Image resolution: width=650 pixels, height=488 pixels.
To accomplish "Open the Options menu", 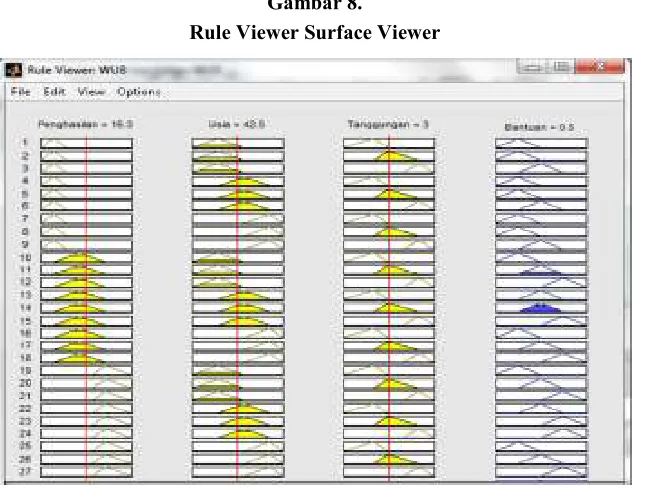I will (x=139, y=92).
